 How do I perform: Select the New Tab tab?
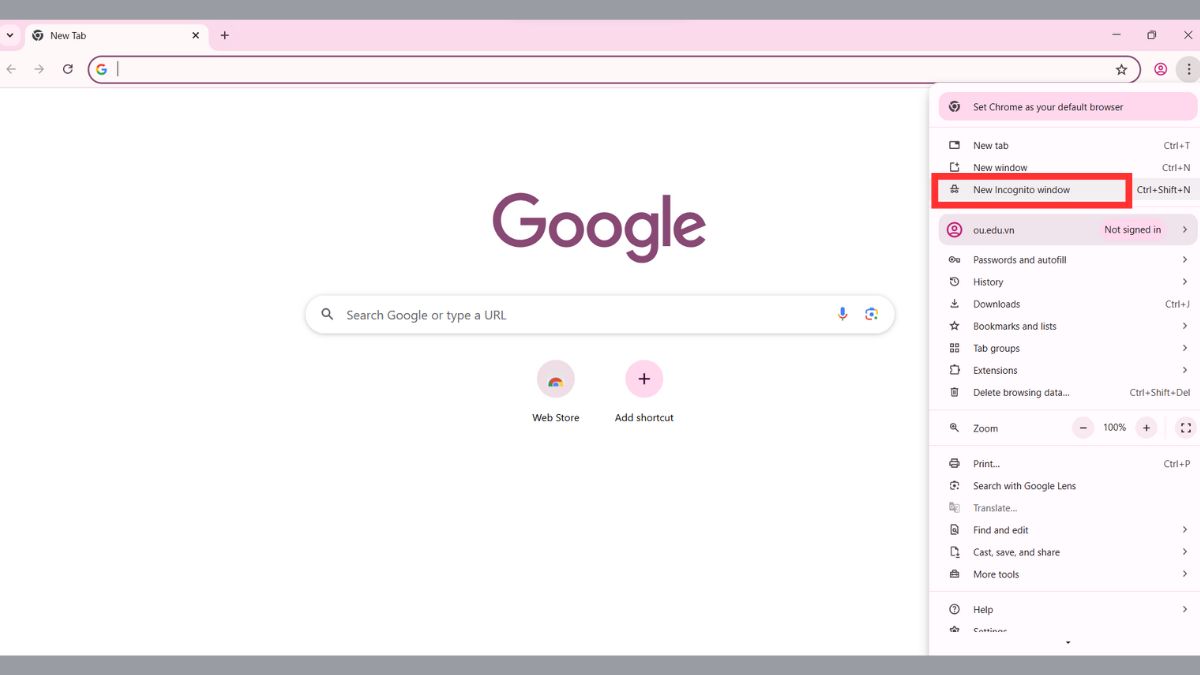116,35
